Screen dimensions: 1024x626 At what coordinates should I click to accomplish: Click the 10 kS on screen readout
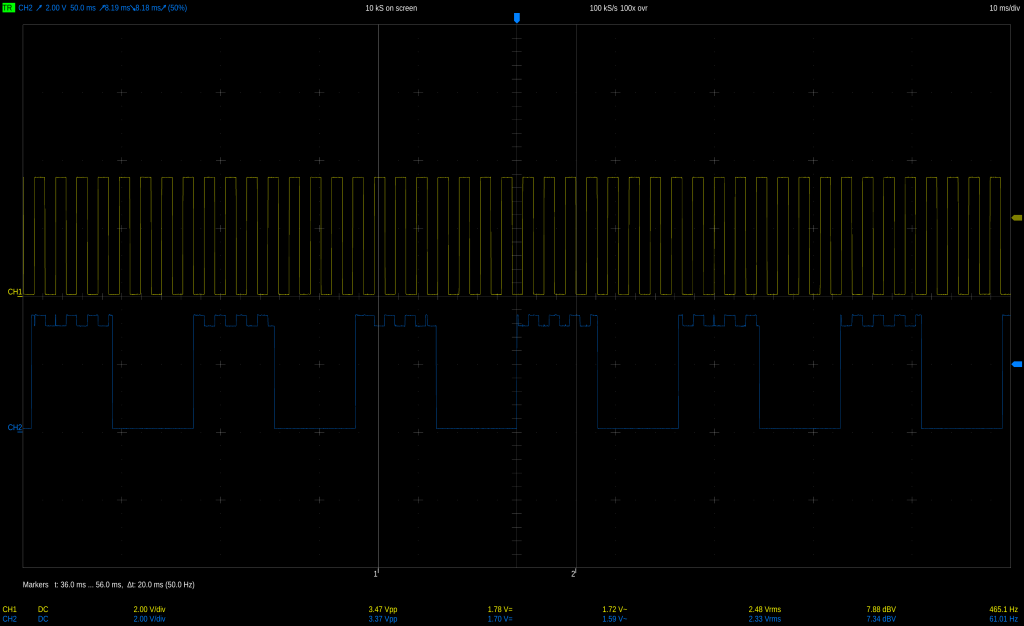[391, 8]
